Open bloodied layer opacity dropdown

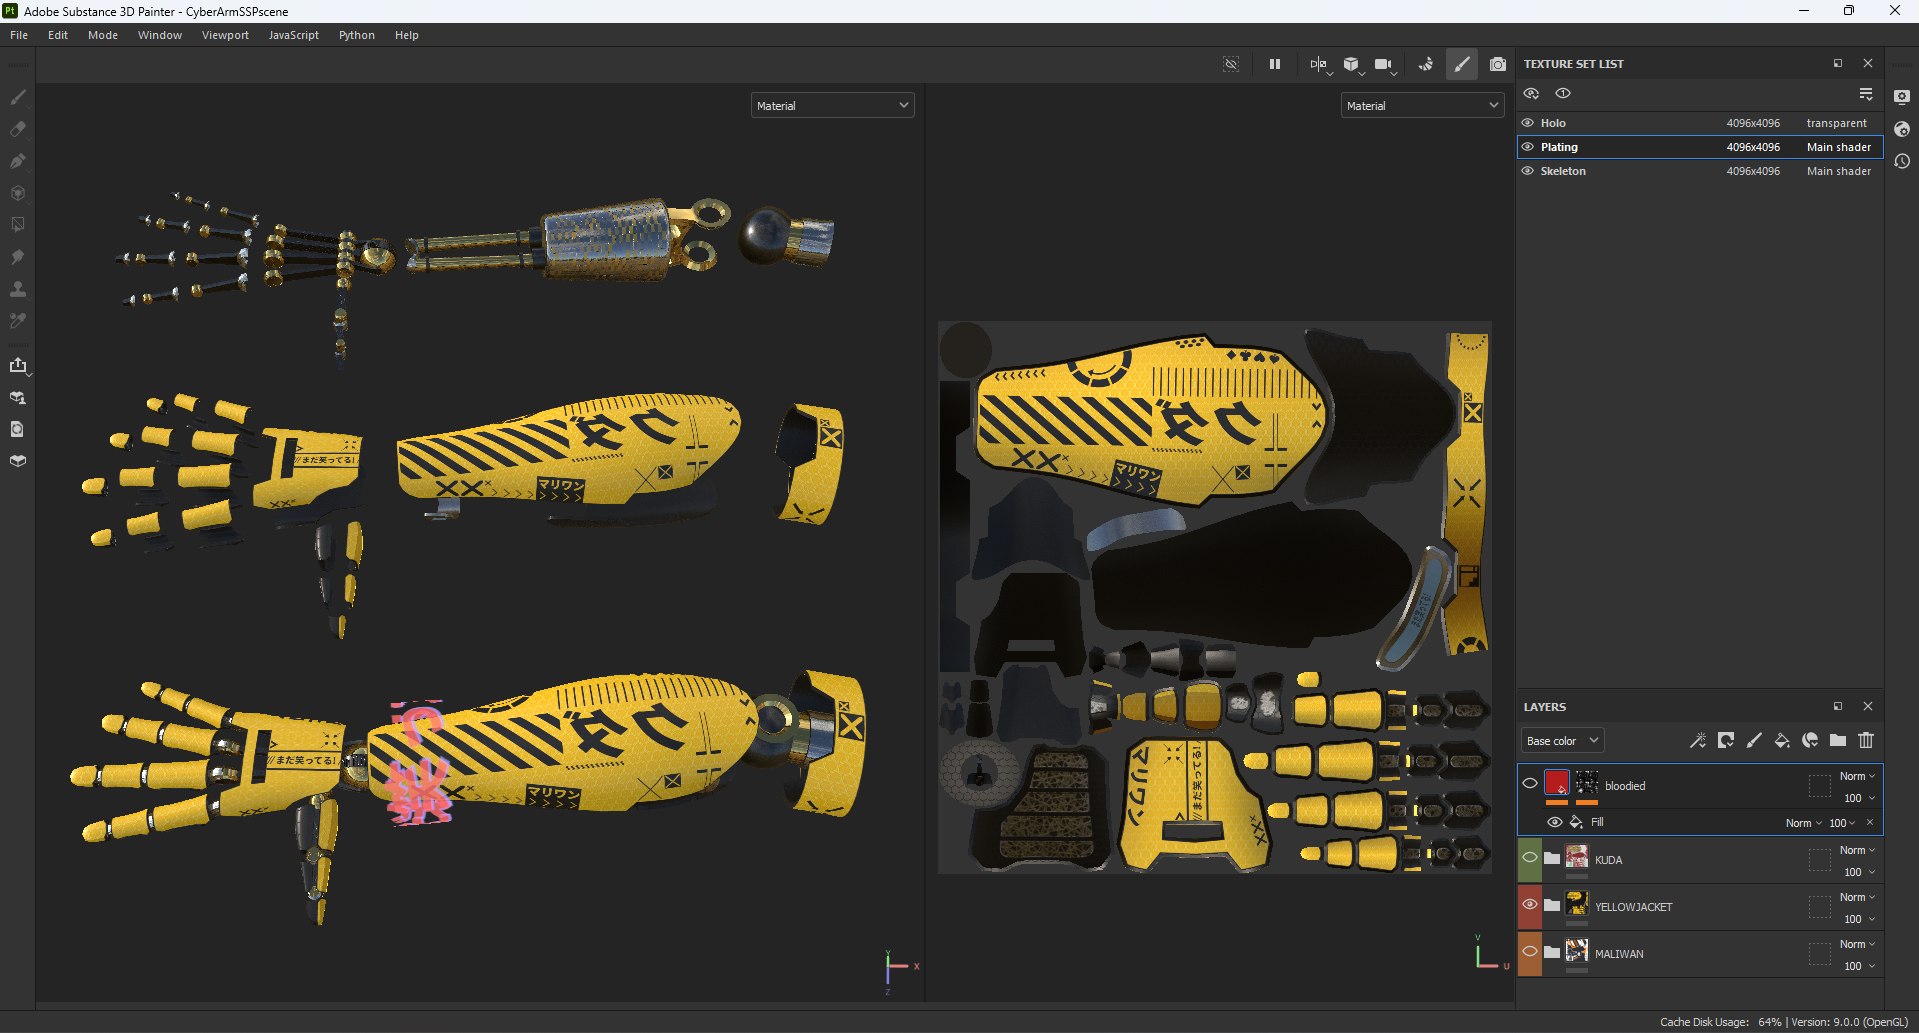(1859, 798)
